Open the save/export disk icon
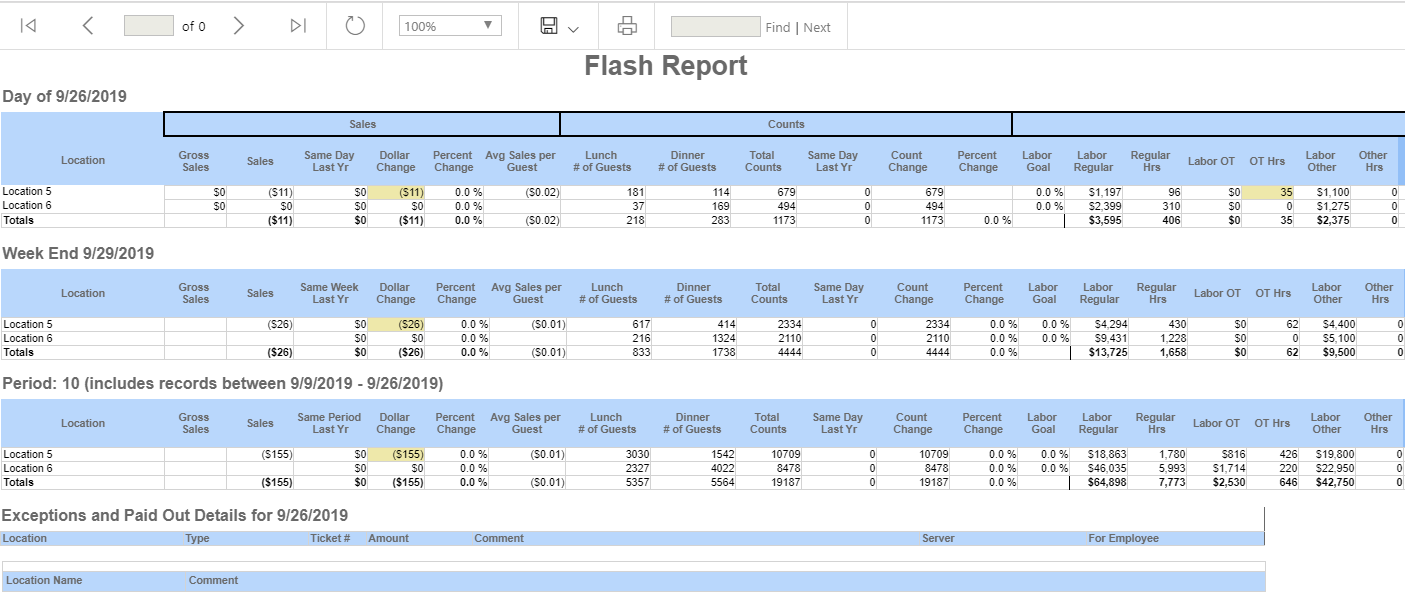The height and width of the screenshot is (605, 1405). (549, 26)
